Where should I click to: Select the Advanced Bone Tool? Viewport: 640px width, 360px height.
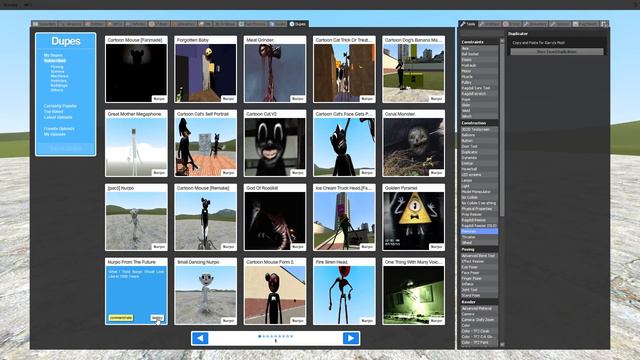pos(479,256)
